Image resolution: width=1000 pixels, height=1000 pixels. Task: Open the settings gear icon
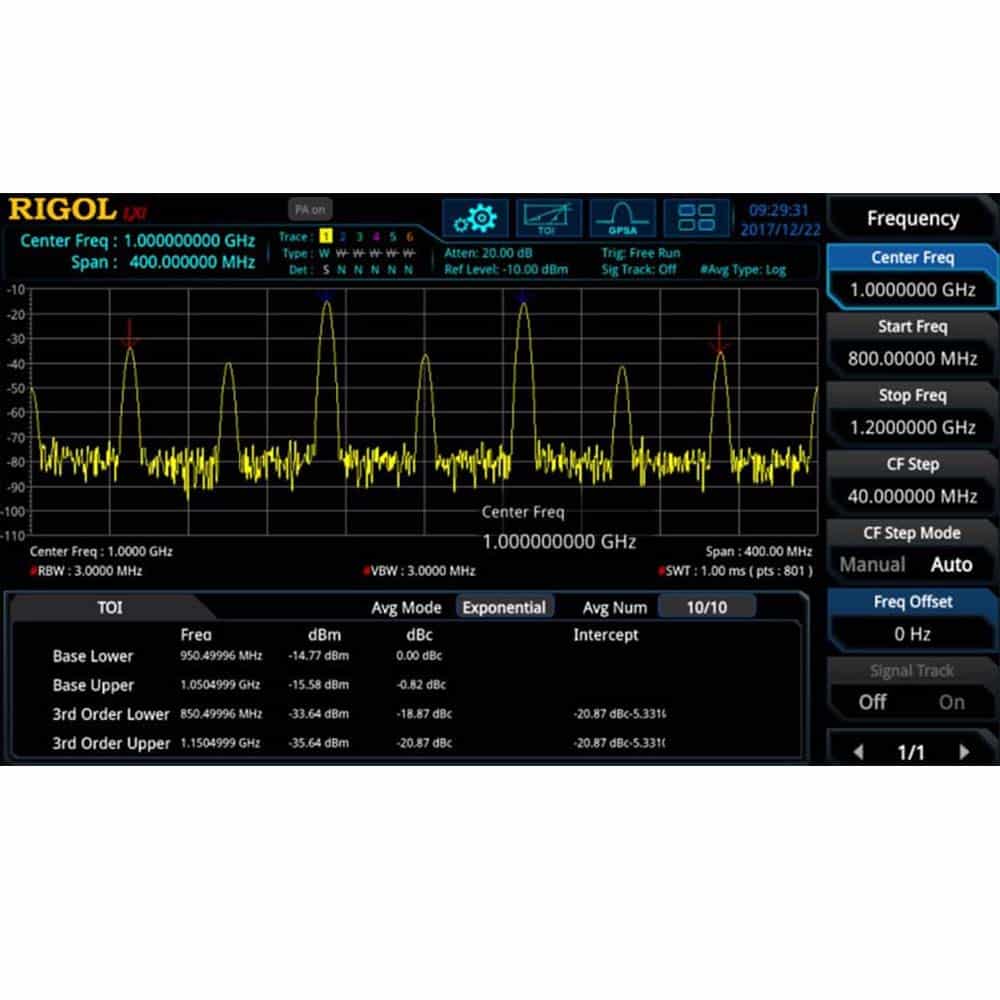point(475,219)
